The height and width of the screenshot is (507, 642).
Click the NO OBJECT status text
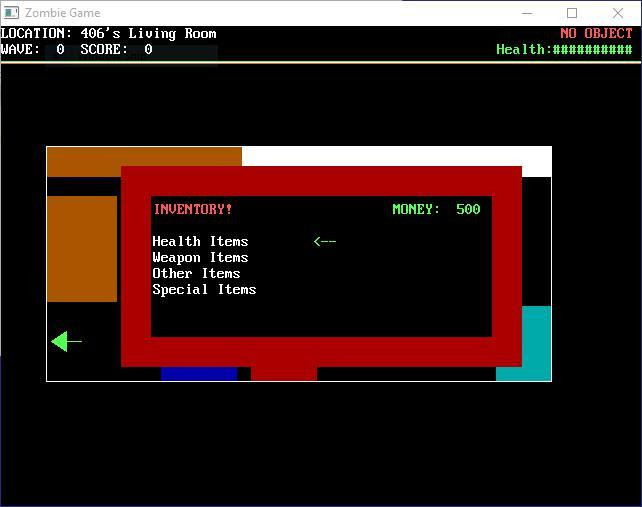coord(596,33)
